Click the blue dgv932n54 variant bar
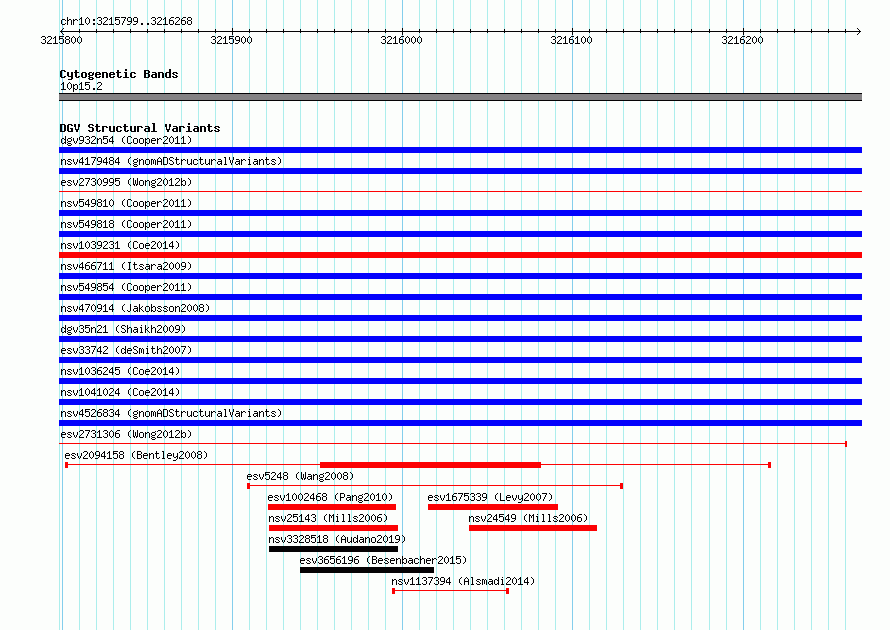 click(460, 150)
